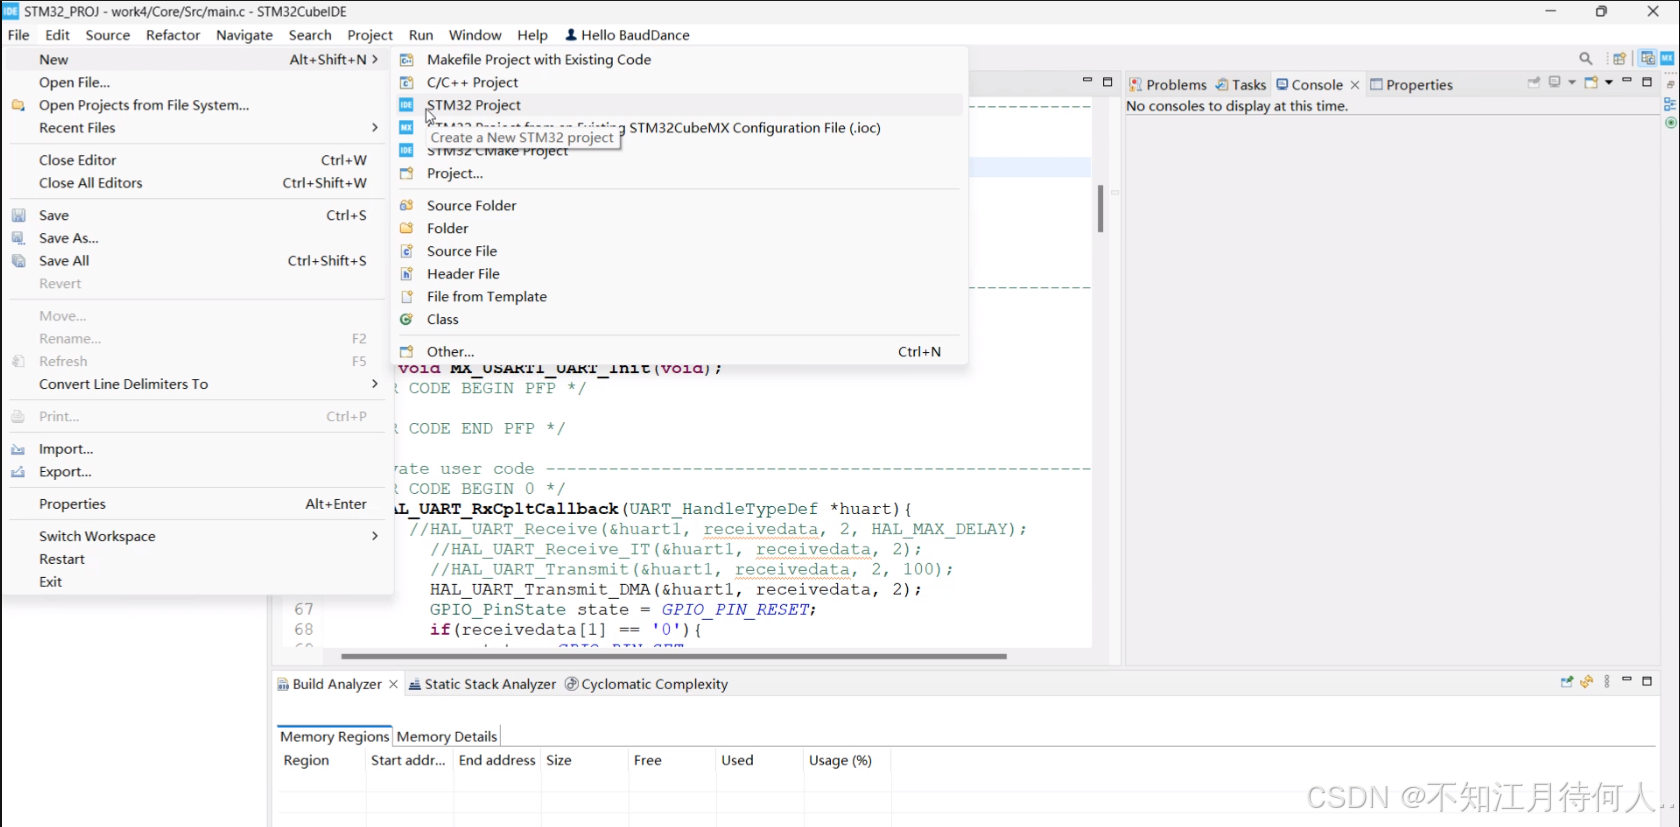Viewport: 1680px width, 827px height.
Task: Click Close Editor menu entry
Action: pos(195,160)
